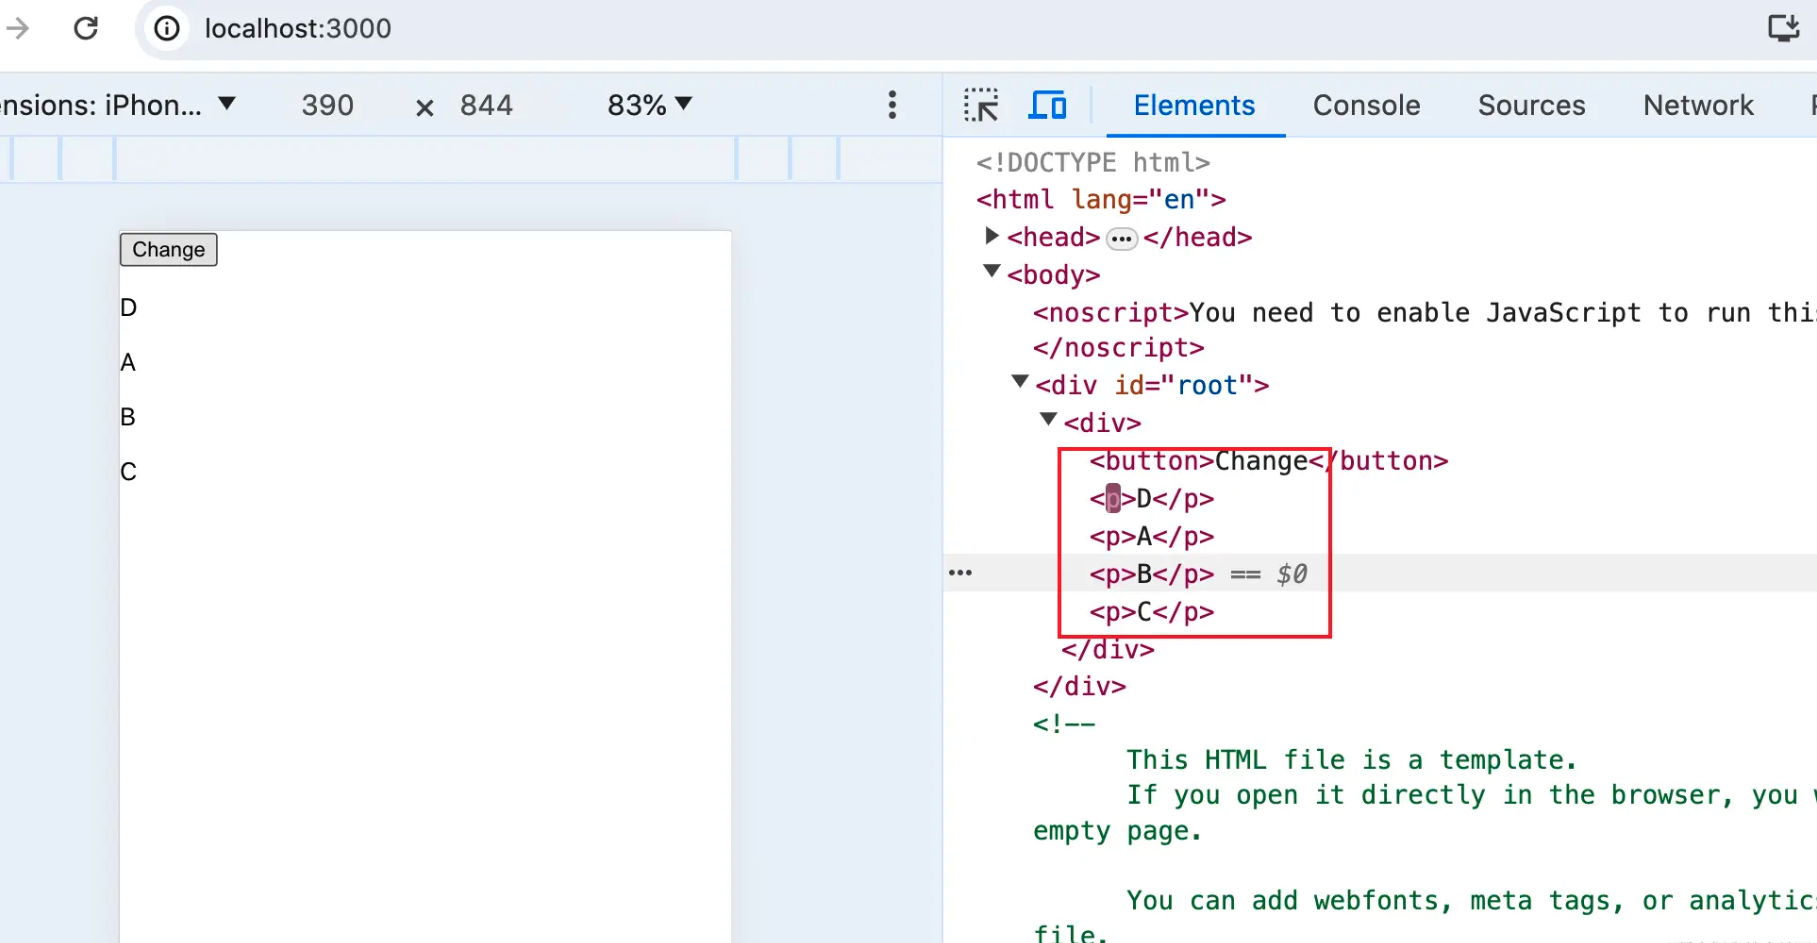The width and height of the screenshot is (1817, 943).
Task: Collapse the inner div node triangle
Action: pos(1048,420)
